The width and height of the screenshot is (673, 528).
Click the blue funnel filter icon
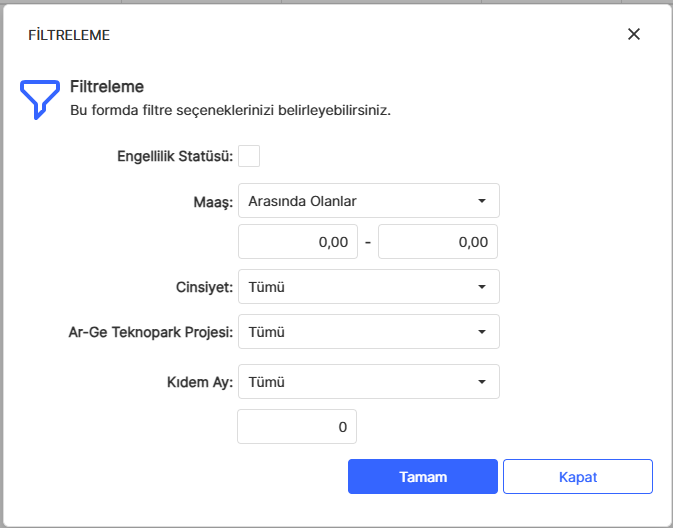coord(40,98)
